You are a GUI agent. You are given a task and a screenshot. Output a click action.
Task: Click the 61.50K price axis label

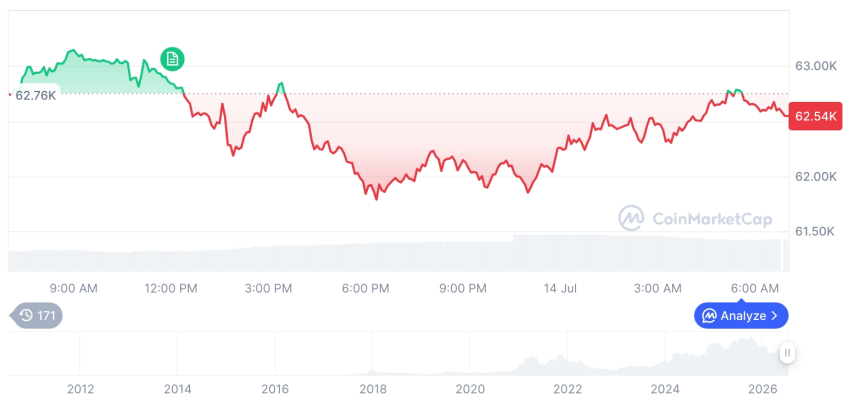coord(814,232)
